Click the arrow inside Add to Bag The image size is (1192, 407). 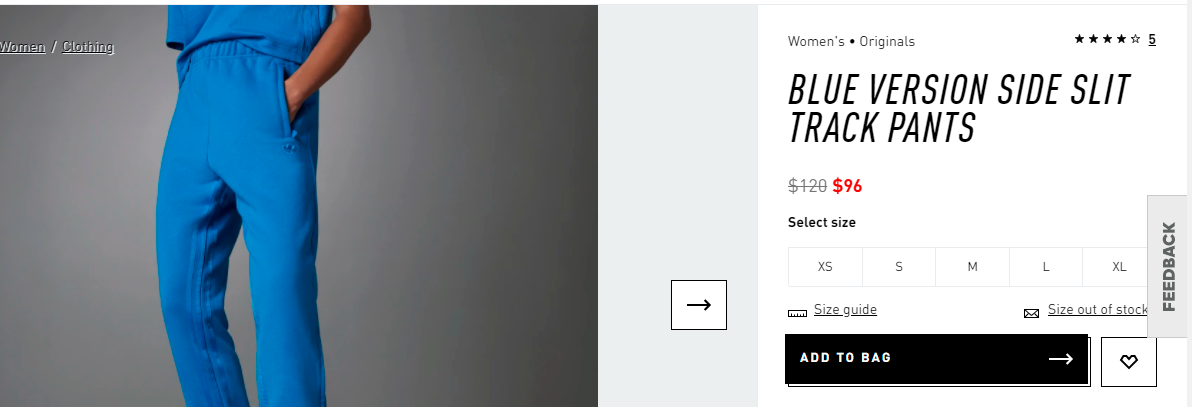1060,359
